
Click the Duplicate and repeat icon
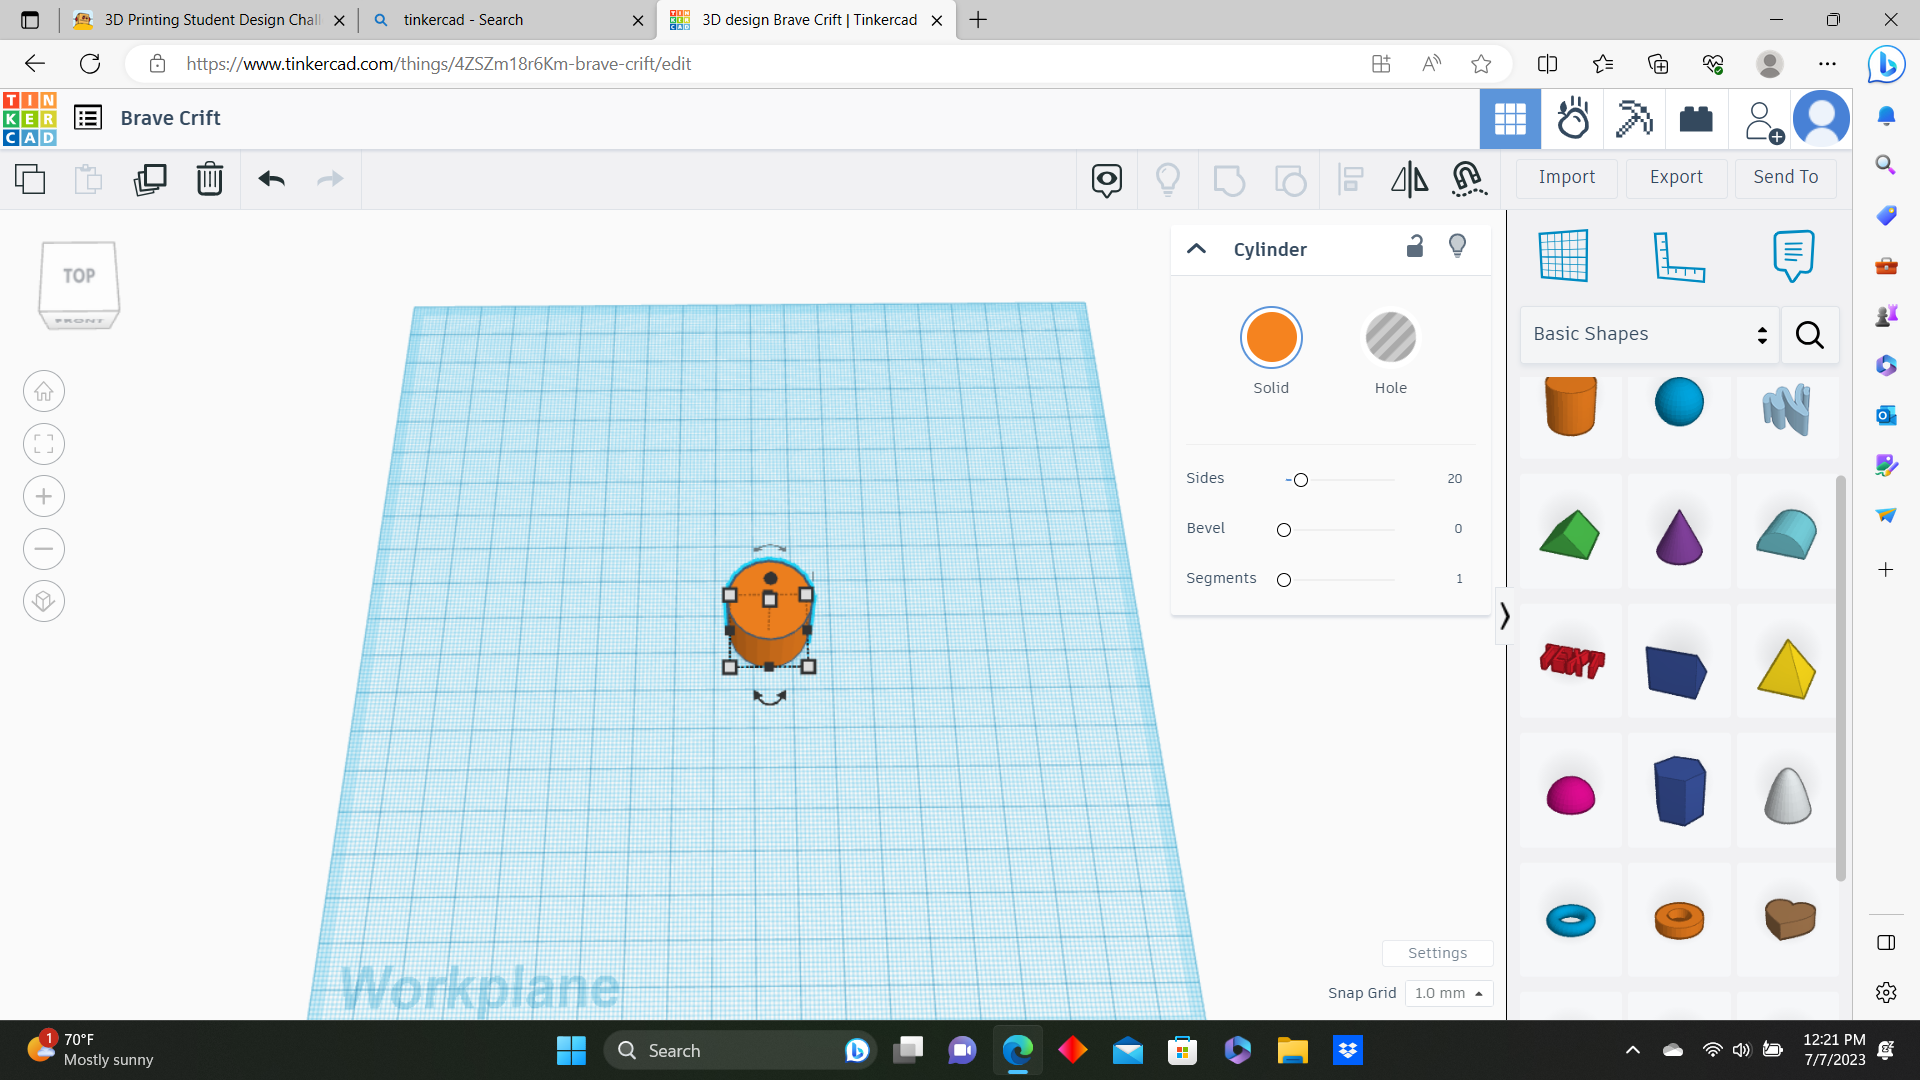pos(150,179)
